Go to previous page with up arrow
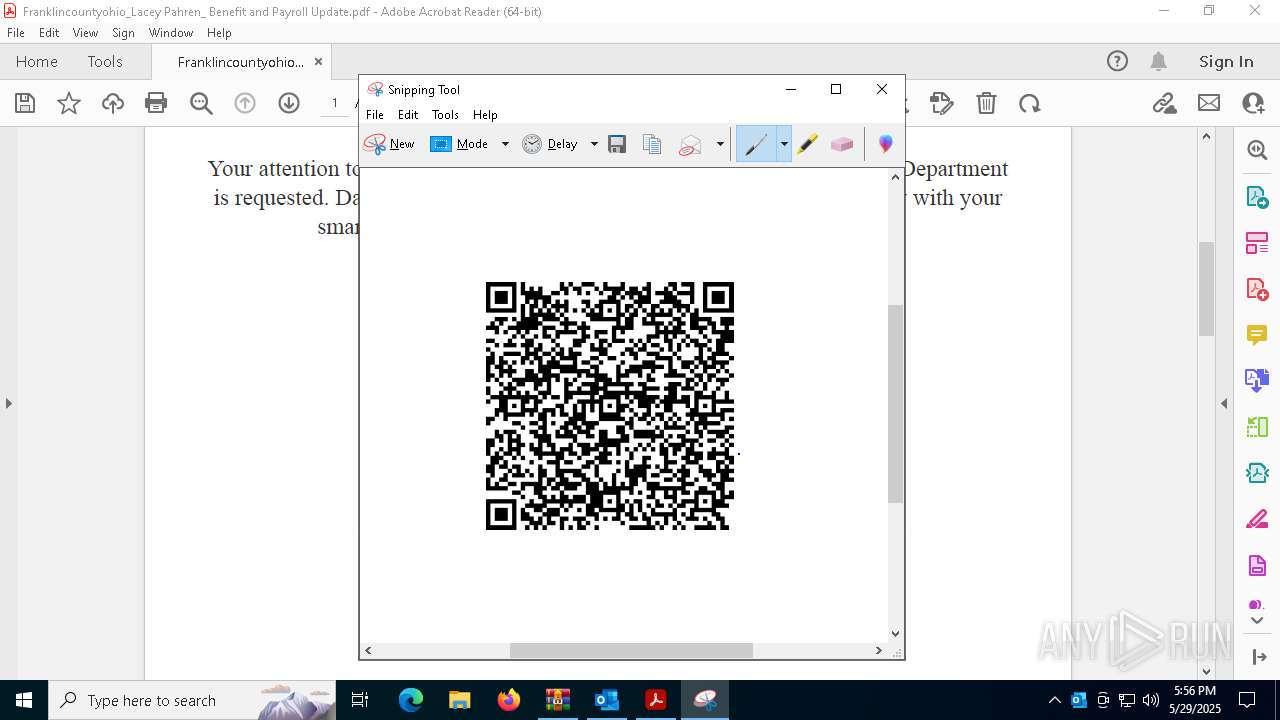 pos(245,103)
